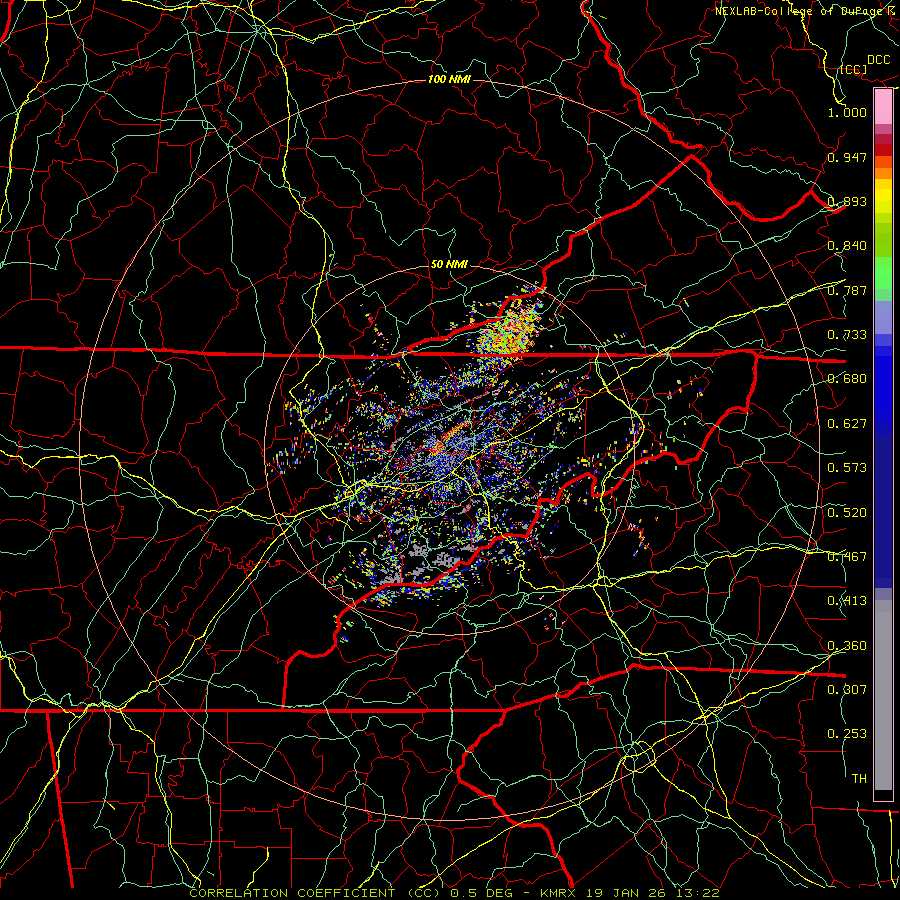Screen dimensions: 900x900
Task: Click the red band in color scale
Action: (883, 149)
